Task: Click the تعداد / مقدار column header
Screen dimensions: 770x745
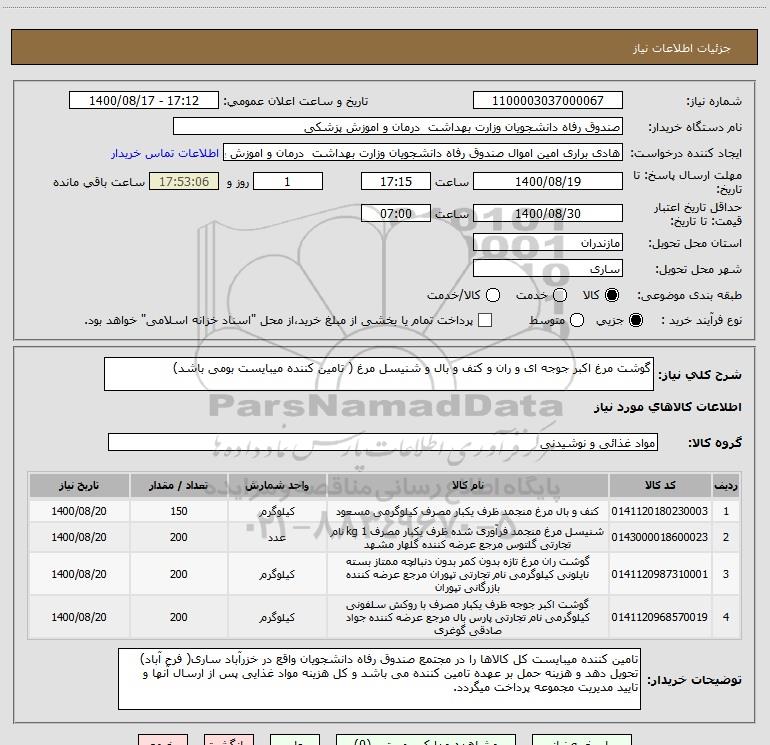Action: pyautogui.click(x=179, y=485)
